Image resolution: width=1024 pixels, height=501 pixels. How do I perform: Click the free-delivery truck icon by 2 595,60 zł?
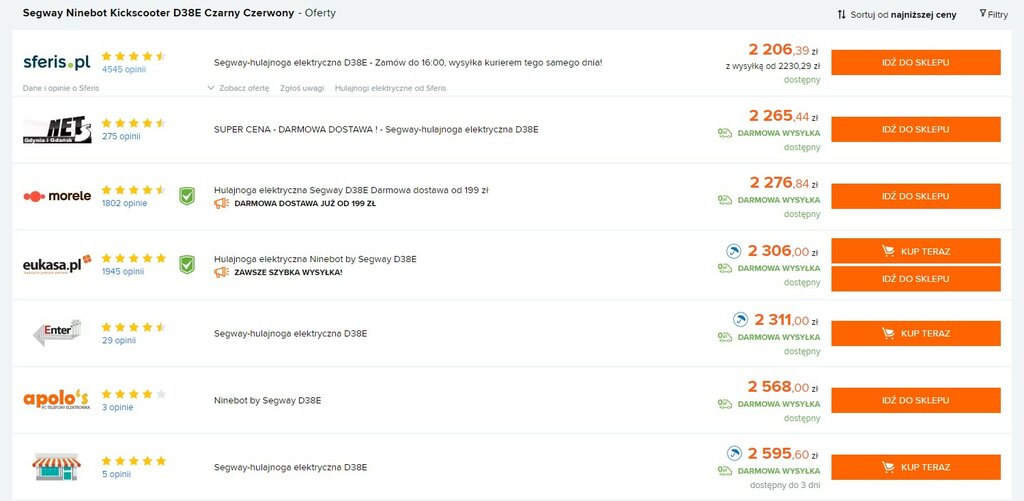pyautogui.click(x=725, y=470)
